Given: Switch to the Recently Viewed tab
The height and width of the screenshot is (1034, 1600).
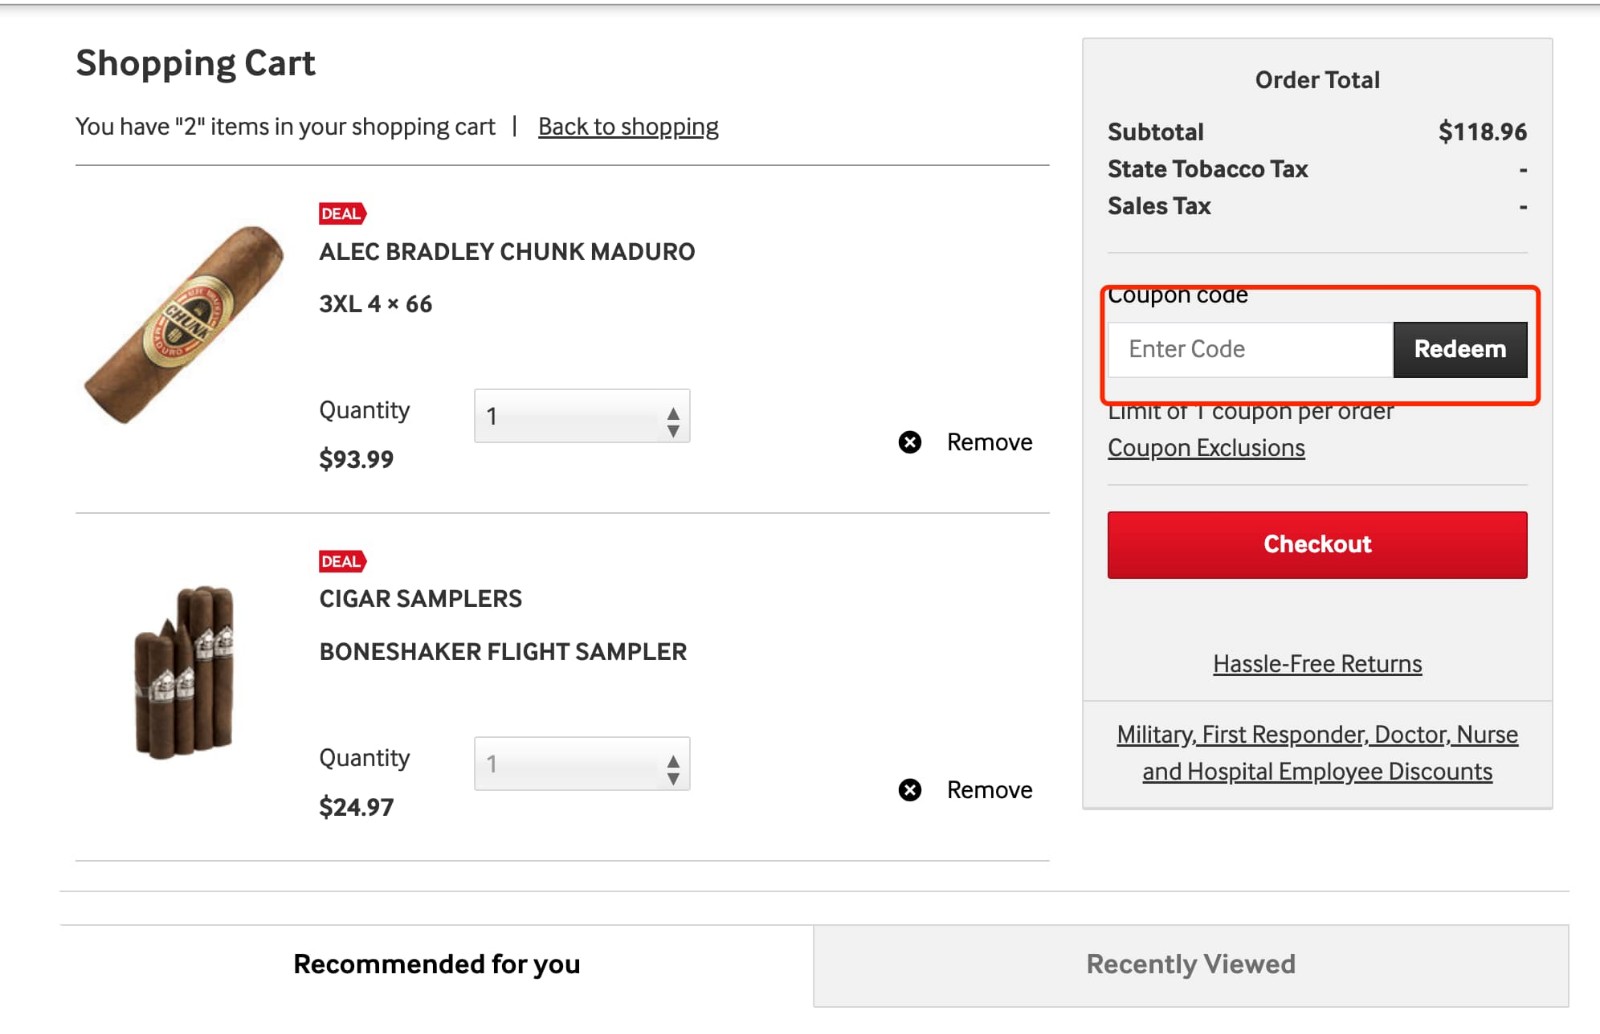Looking at the screenshot, I should pyautogui.click(x=1190, y=964).
